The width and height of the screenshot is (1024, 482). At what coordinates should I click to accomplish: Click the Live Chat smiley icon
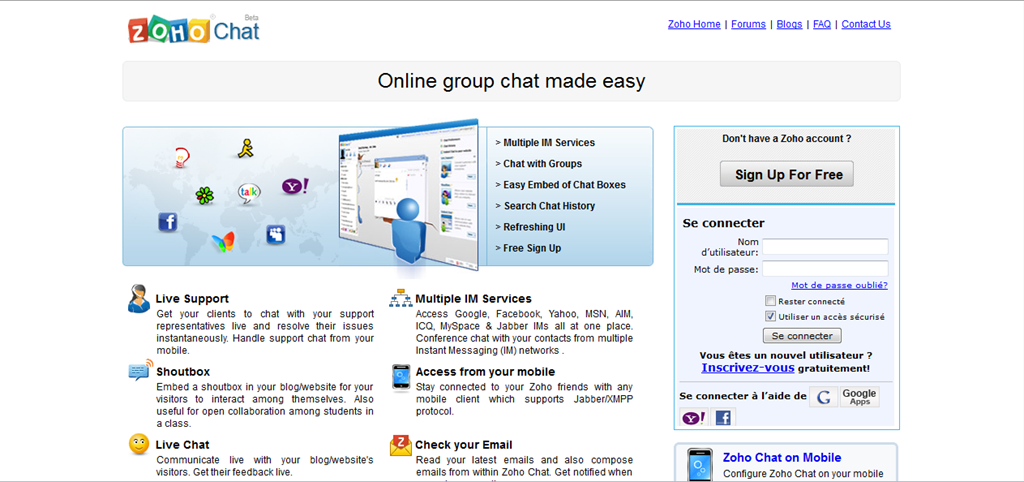[x=138, y=444]
